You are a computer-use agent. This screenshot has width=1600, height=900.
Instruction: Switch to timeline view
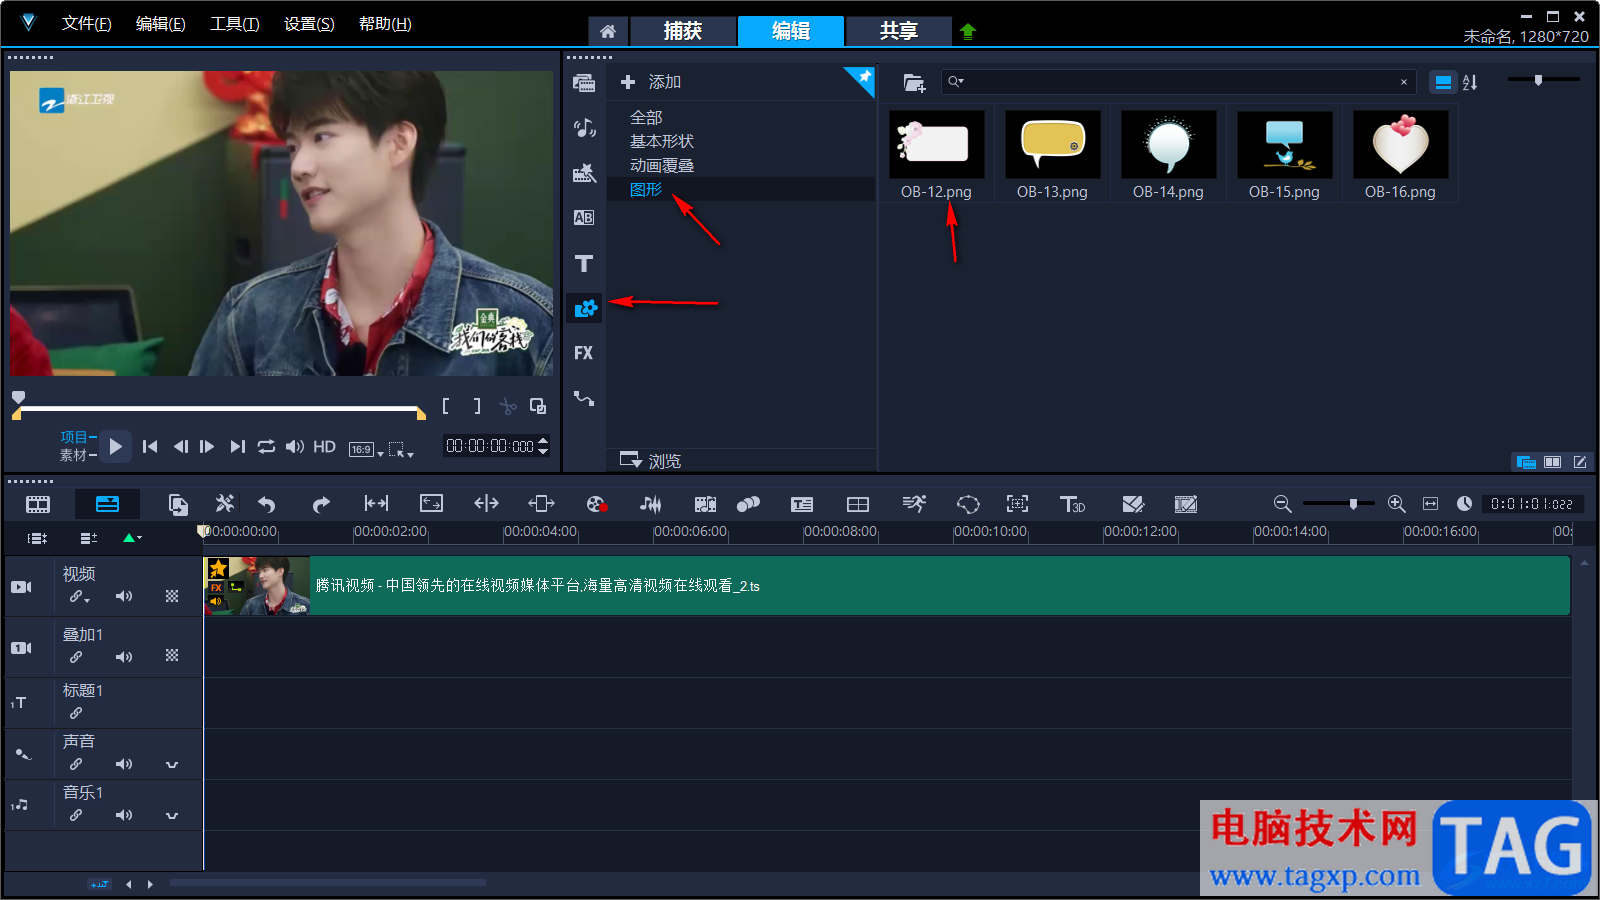click(x=107, y=504)
